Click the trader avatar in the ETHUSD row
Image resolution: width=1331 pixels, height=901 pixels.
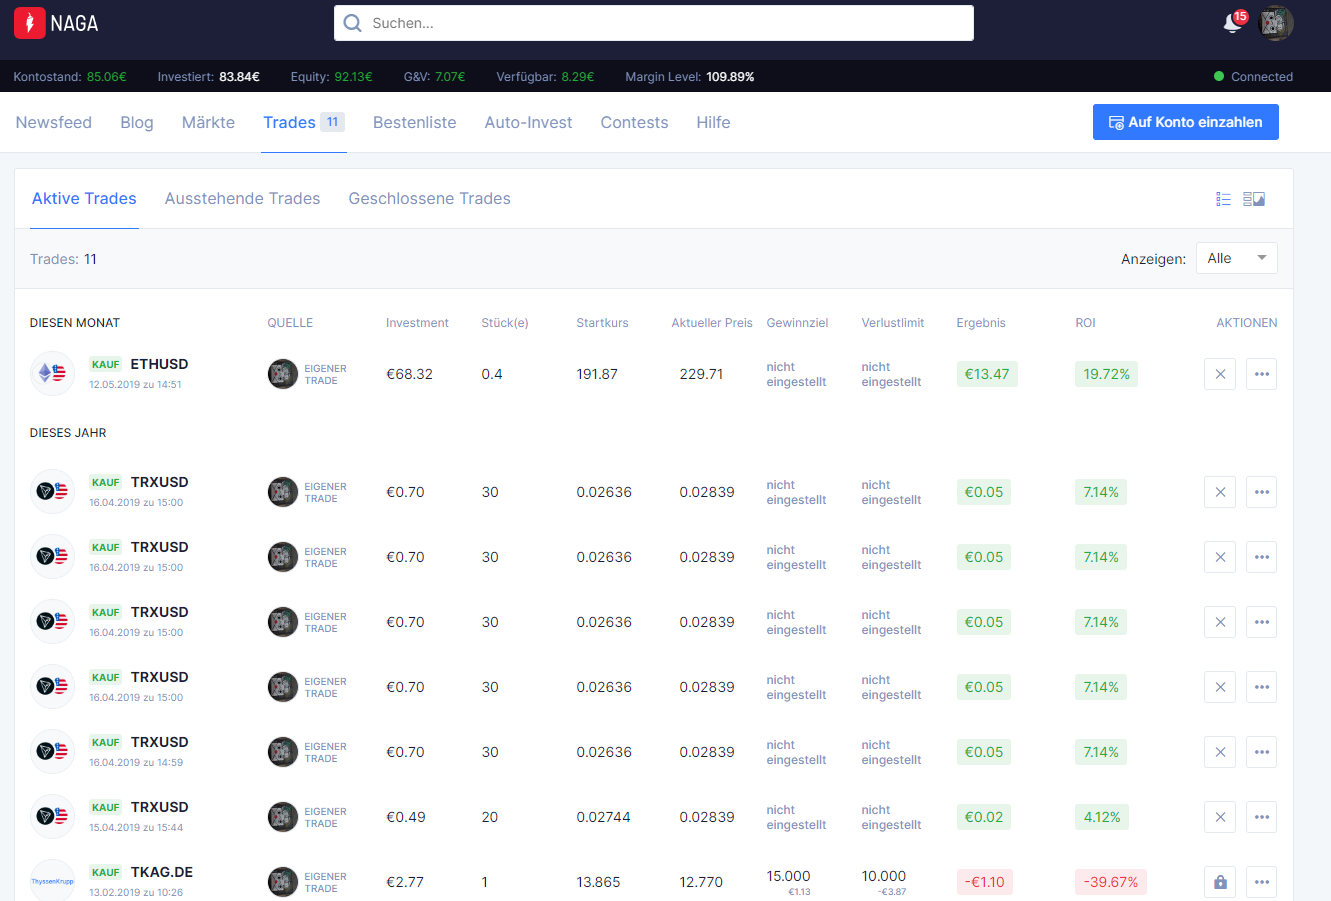point(283,374)
